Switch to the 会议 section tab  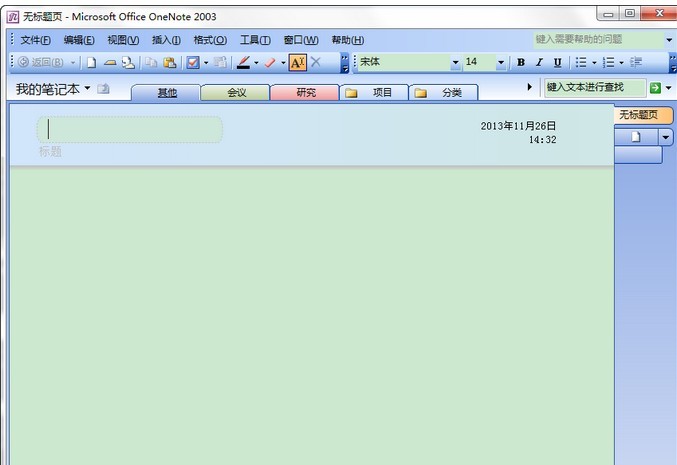click(x=236, y=92)
